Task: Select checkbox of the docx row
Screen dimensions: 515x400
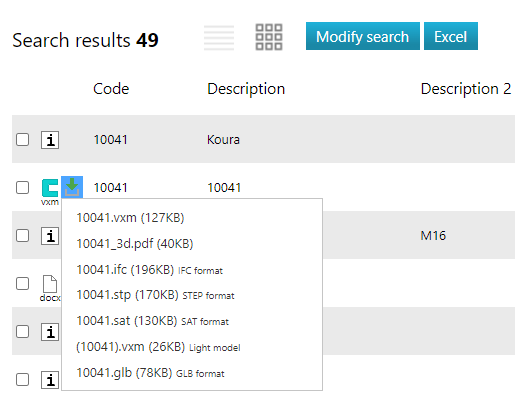Action: pyautogui.click(x=22, y=284)
